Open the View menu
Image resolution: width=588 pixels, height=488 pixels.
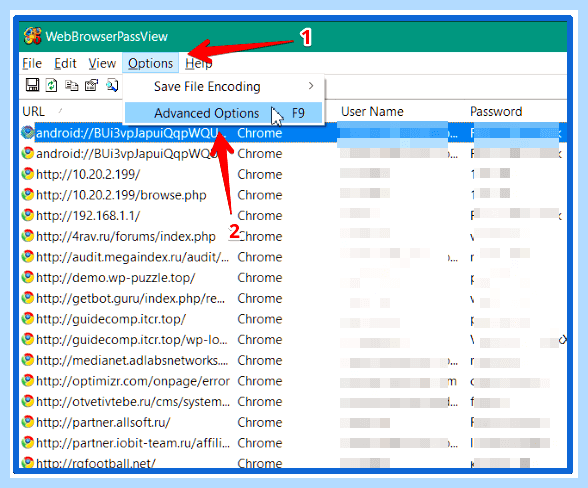tap(102, 63)
